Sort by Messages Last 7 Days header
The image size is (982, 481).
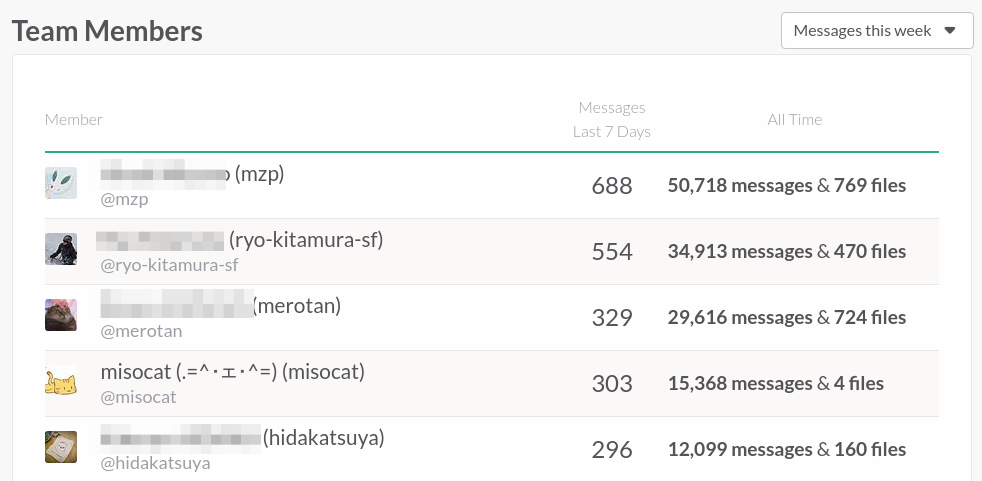(x=611, y=120)
